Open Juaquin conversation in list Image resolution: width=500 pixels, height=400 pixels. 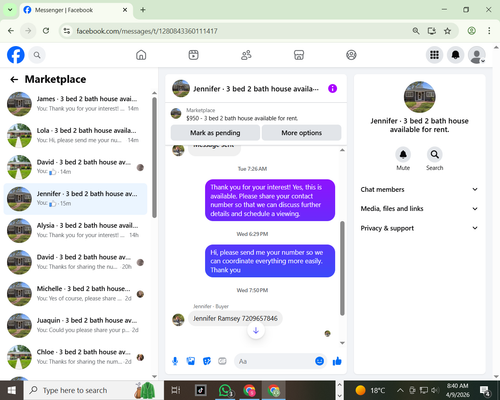point(75,325)
